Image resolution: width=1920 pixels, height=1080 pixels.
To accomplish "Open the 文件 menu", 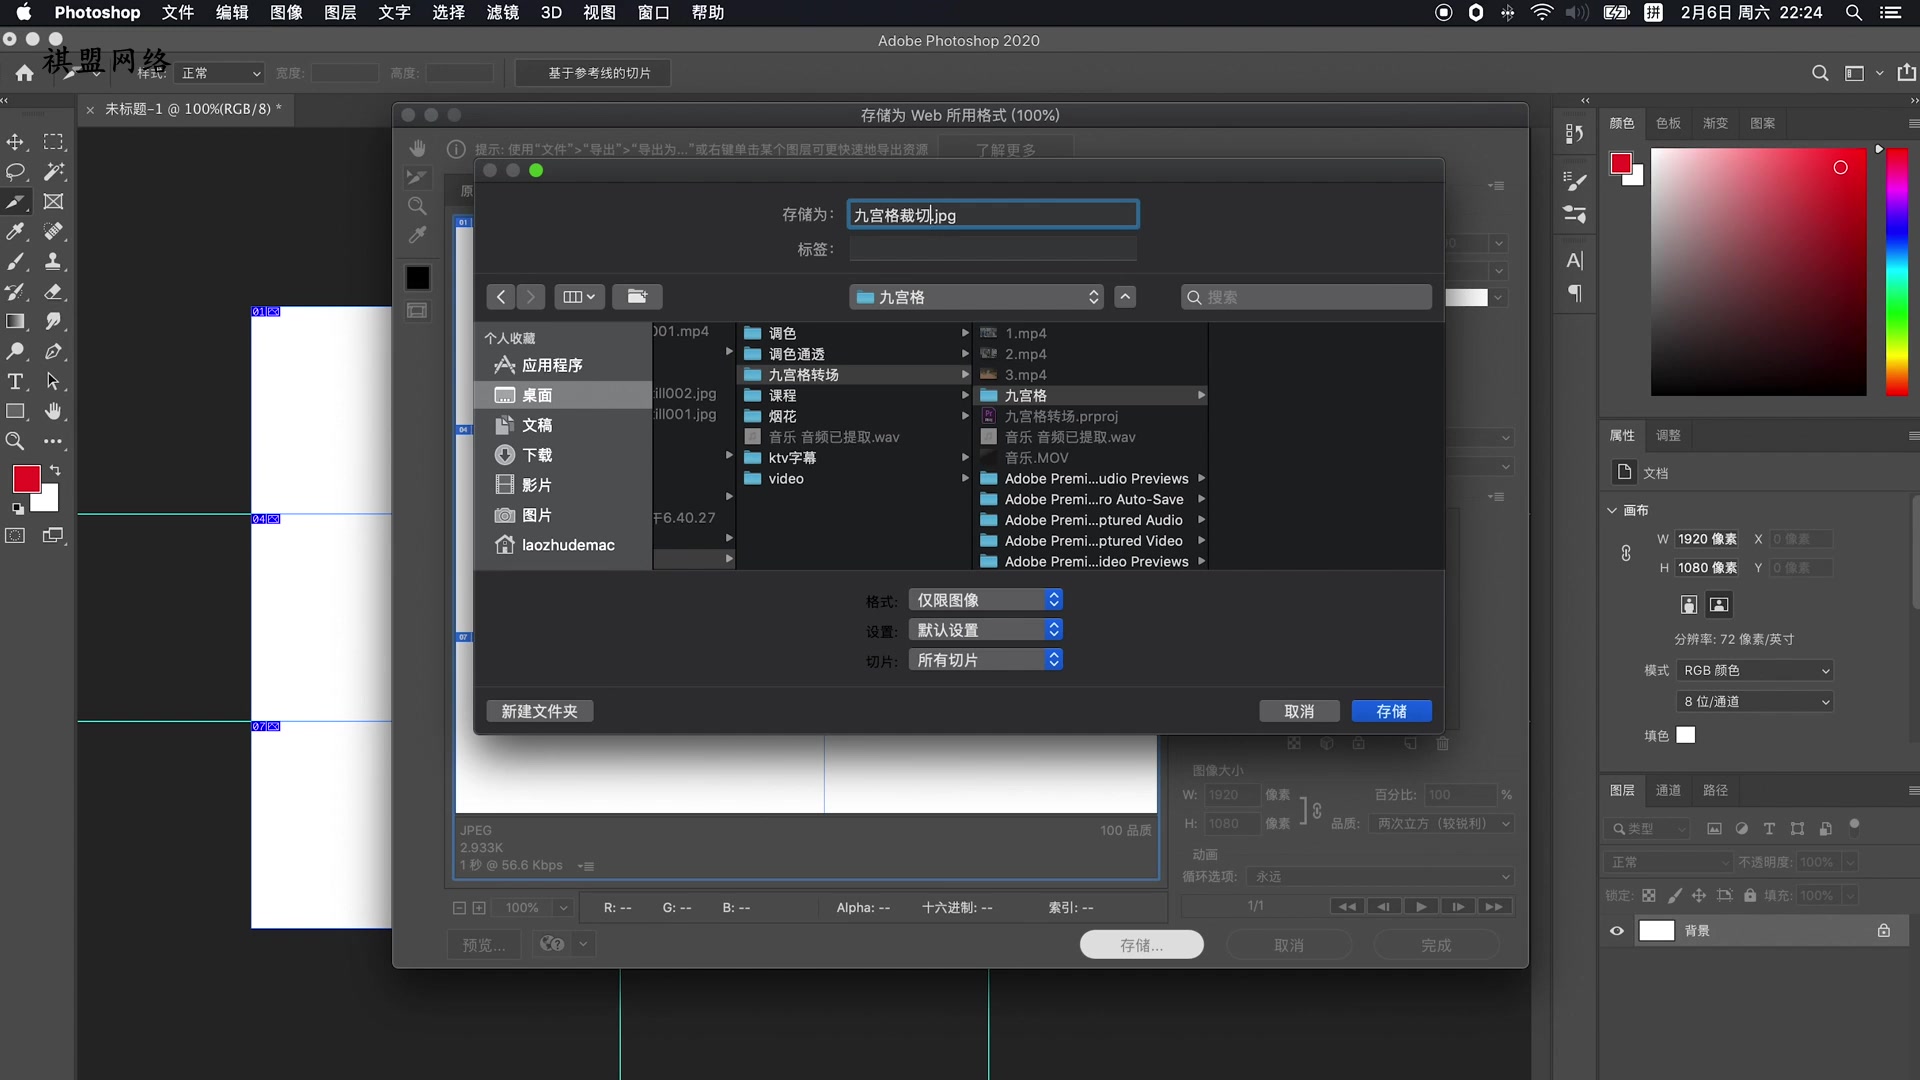I will point(178,13).
